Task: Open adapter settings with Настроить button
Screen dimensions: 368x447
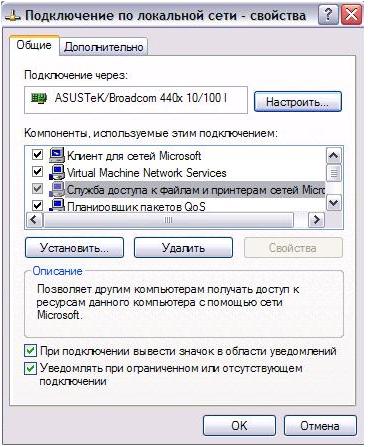Action: click(x=298, y=102)
